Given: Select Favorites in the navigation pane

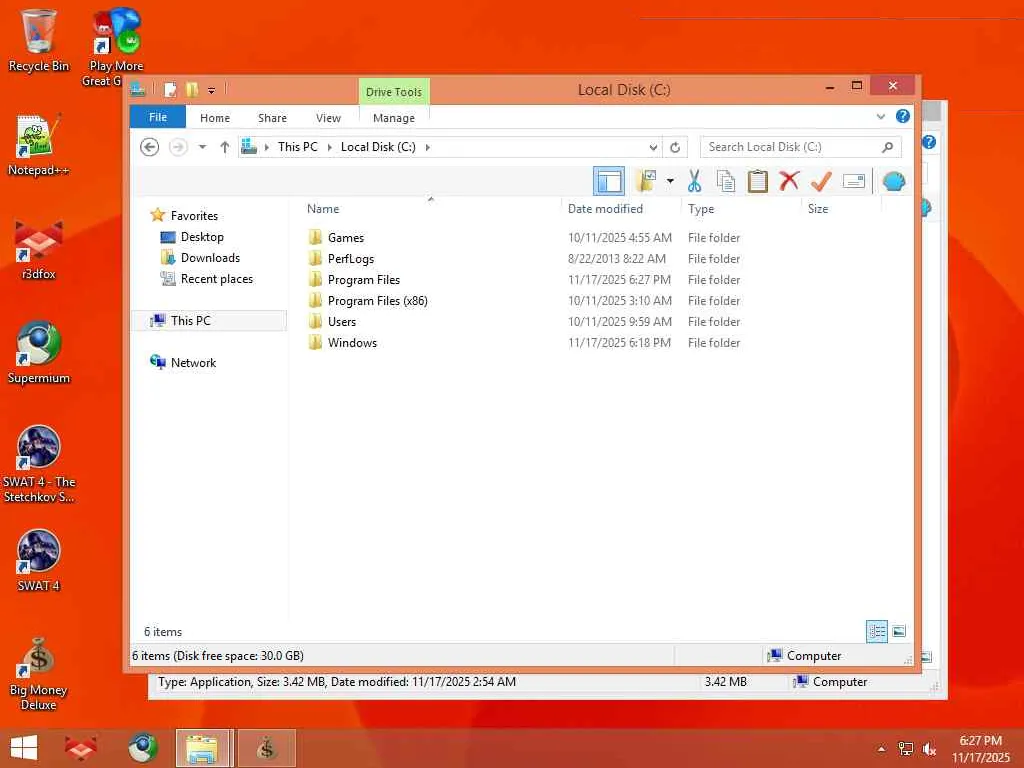Looking at the screenshot, I should point(194,216).
